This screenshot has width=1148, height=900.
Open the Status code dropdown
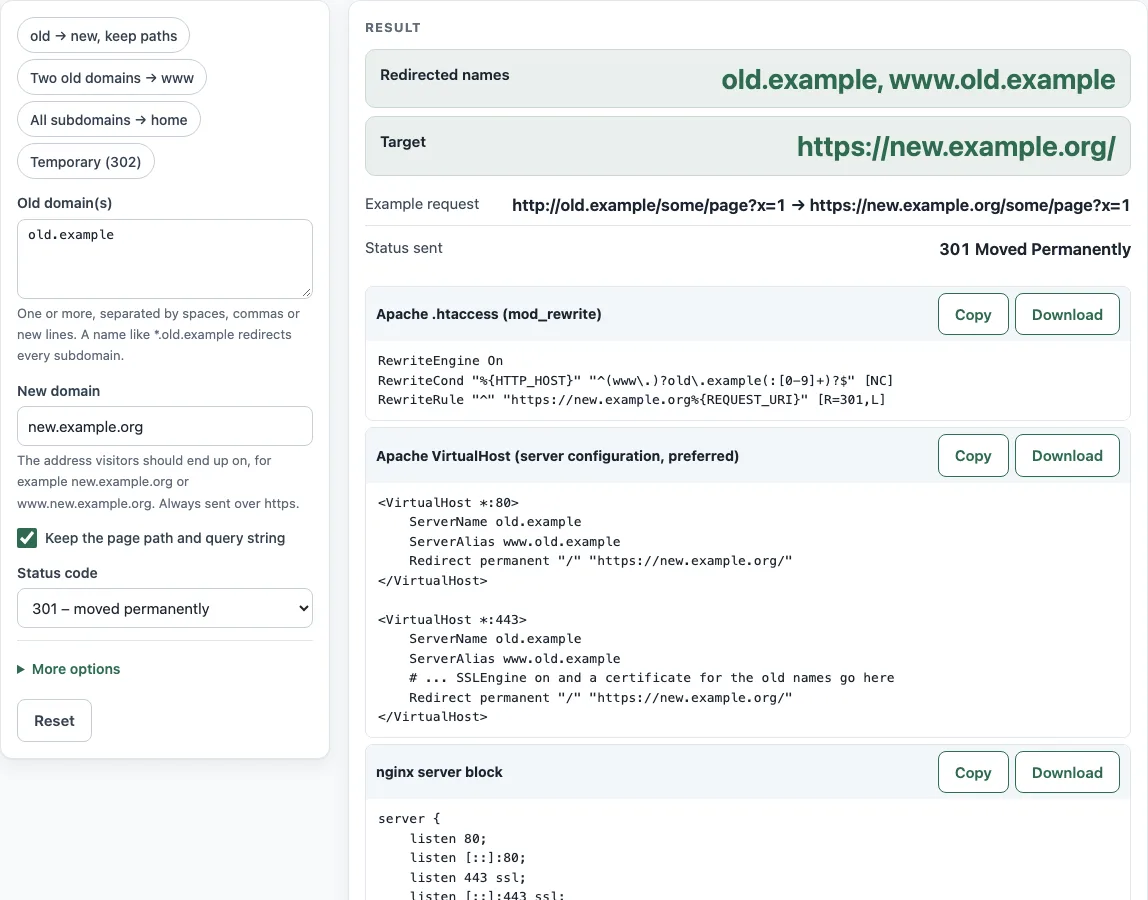pyautogui.click(x=165, y=609)
